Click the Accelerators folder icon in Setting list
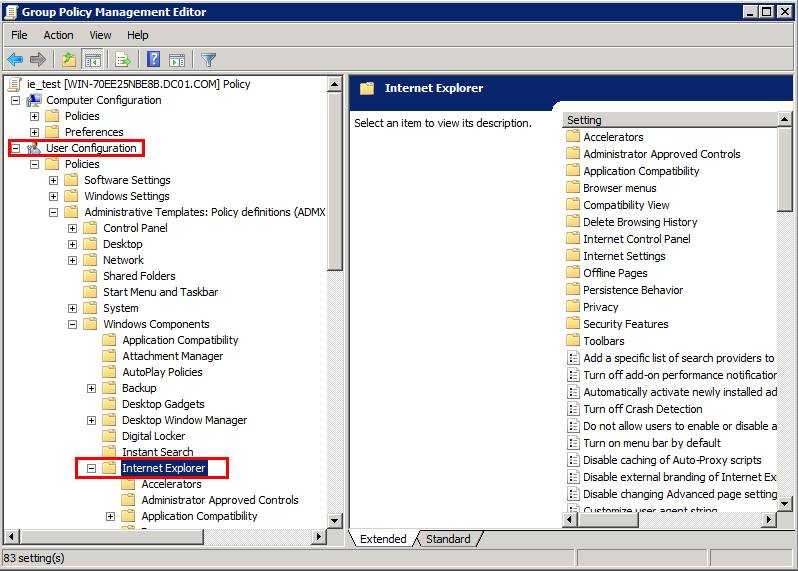798x571 pixels. 573,136
